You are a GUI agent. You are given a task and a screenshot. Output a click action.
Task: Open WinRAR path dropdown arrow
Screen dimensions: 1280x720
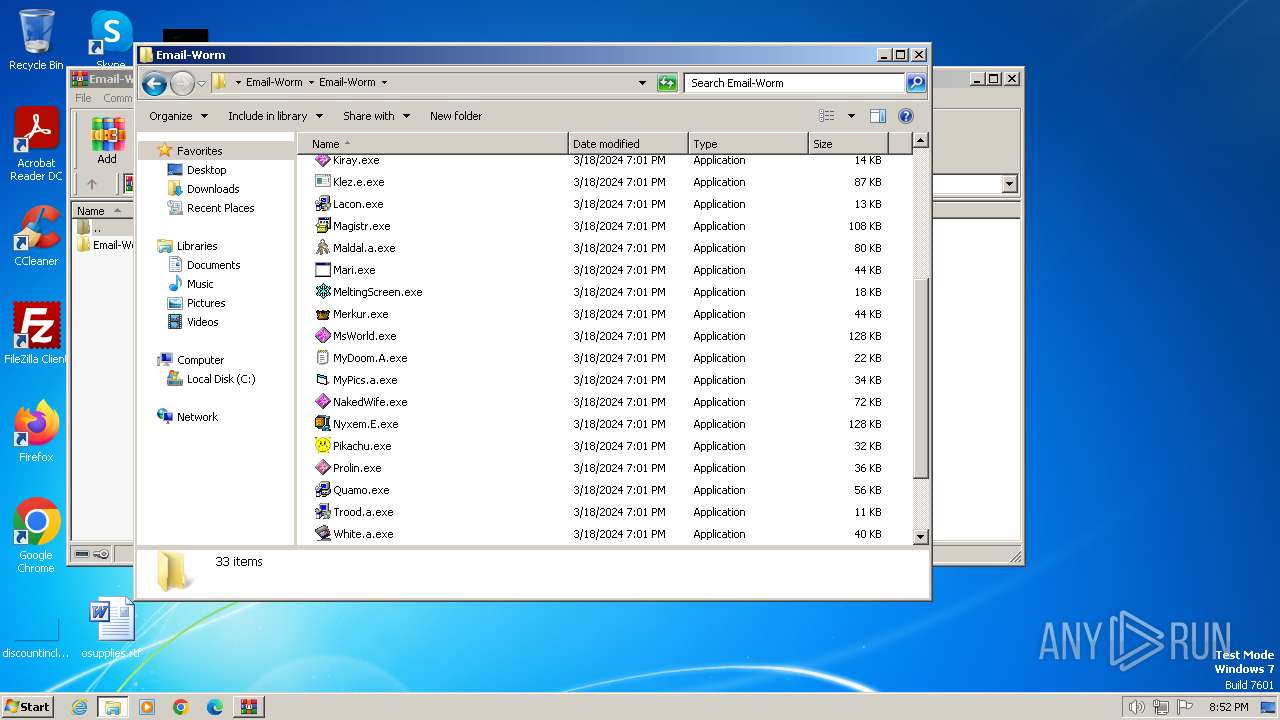(x=1009, y=184)
